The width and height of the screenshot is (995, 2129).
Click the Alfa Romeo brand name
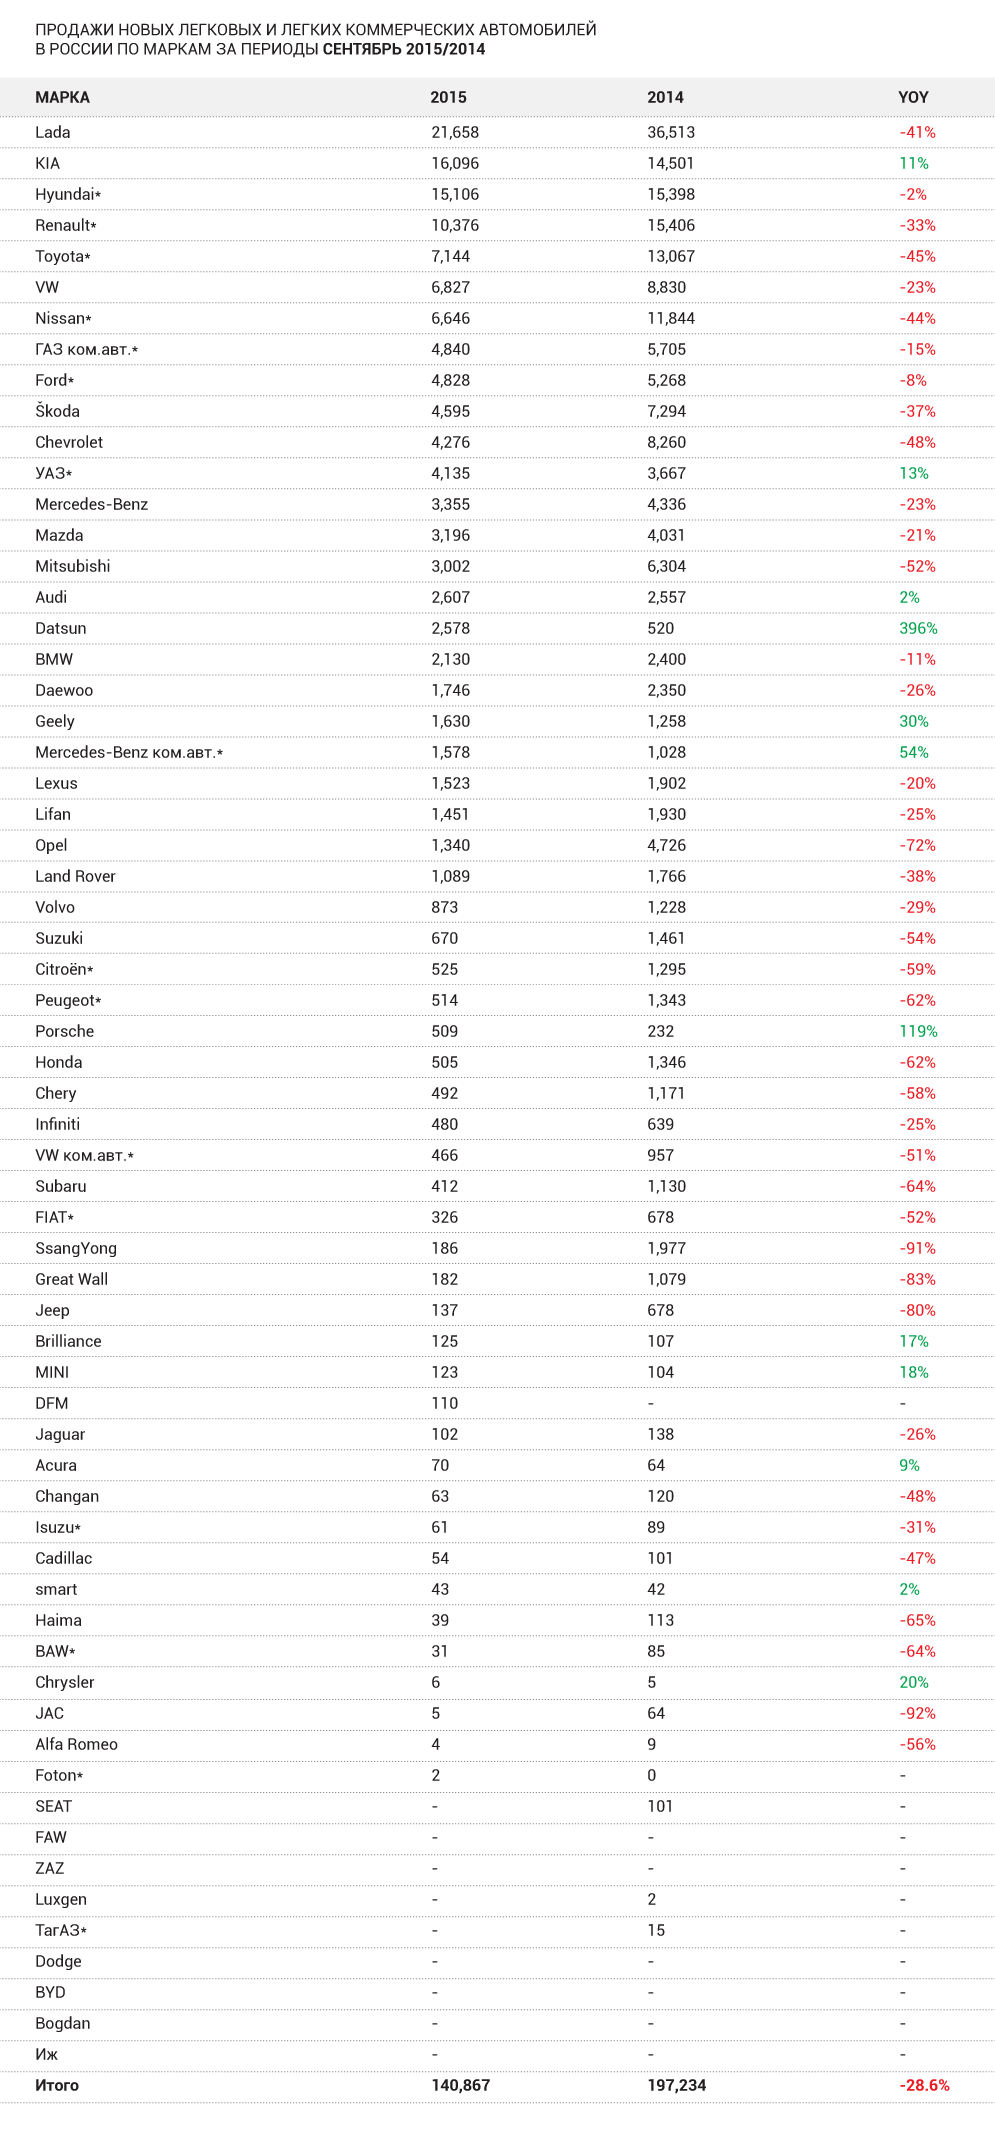click(76, 1744)
